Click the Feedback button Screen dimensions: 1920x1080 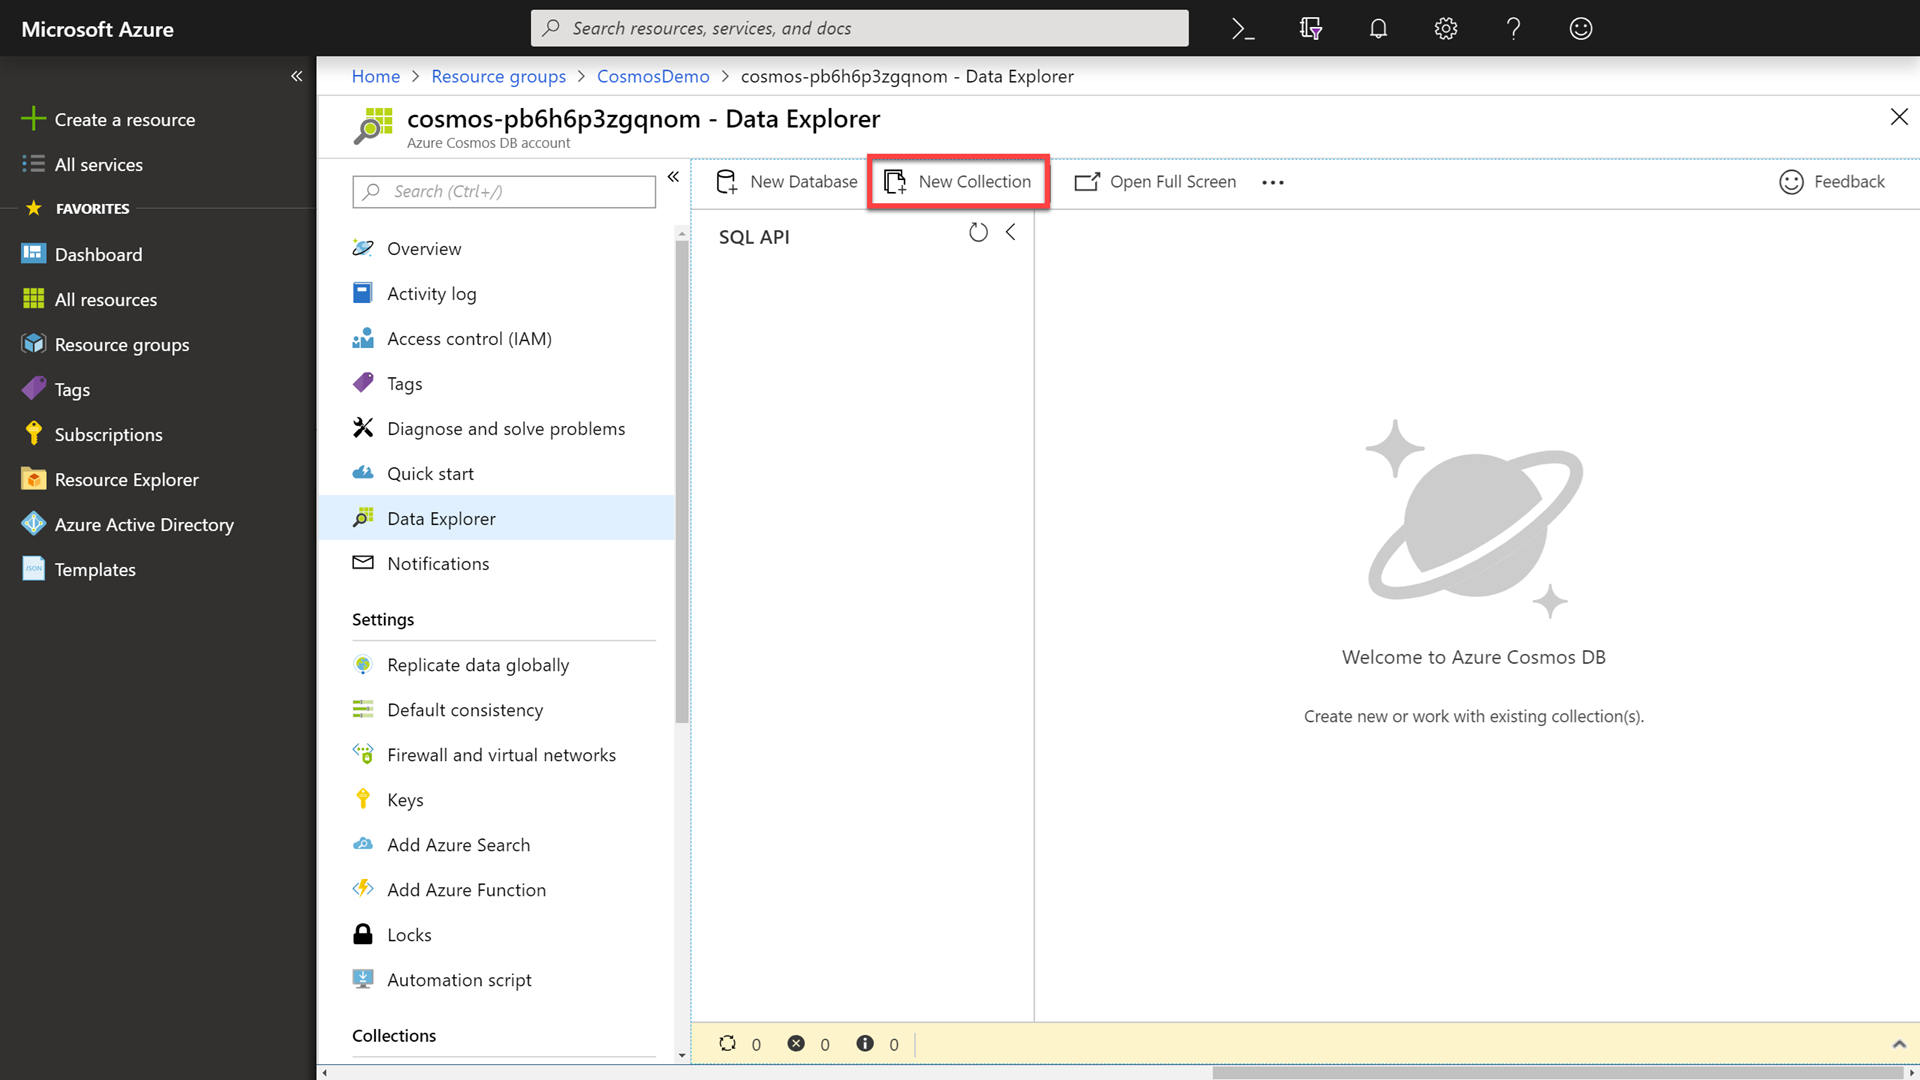[x=1832, y=181]
